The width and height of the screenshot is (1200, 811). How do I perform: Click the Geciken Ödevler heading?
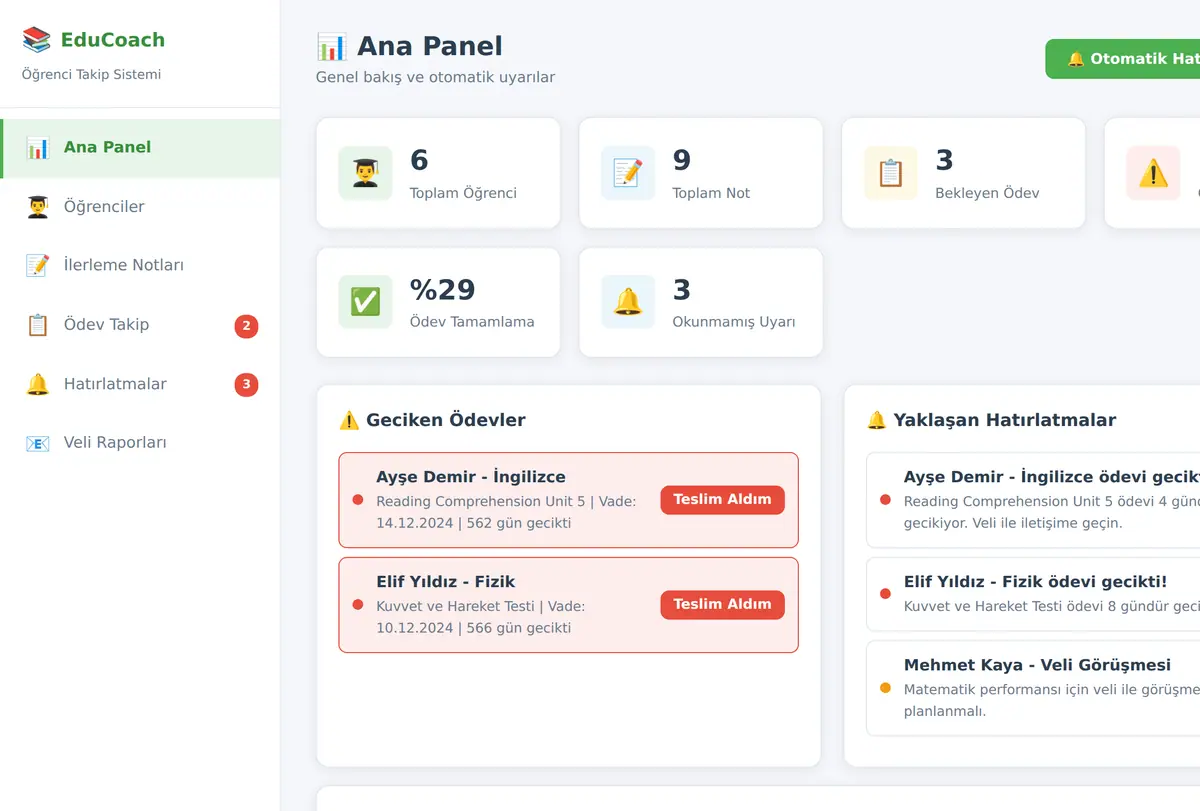coord(432,421)
